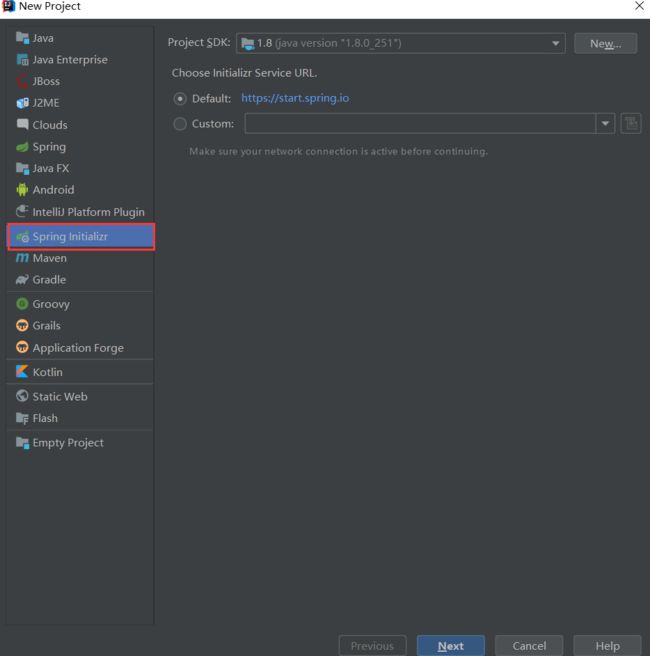Choose the Java Enterprise icon
The height and width of the screenshot is (656, 650).
[x=22, y=59]
